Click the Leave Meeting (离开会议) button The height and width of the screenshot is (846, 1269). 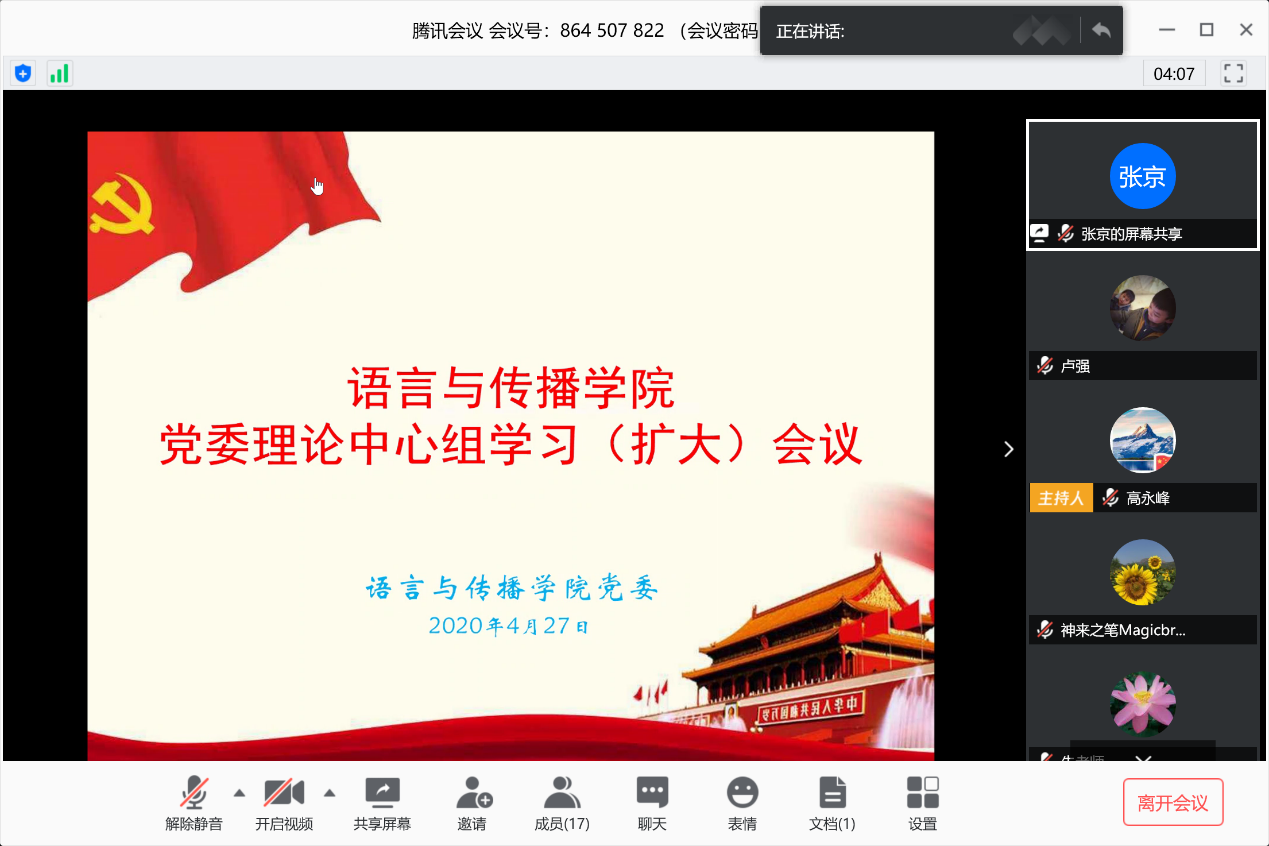pos(1173,803)
